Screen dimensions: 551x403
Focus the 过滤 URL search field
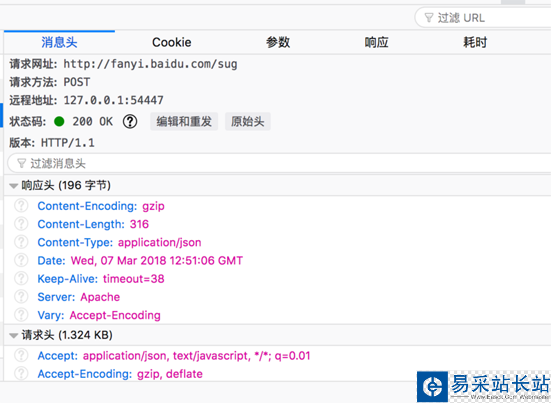coord(483,18)
